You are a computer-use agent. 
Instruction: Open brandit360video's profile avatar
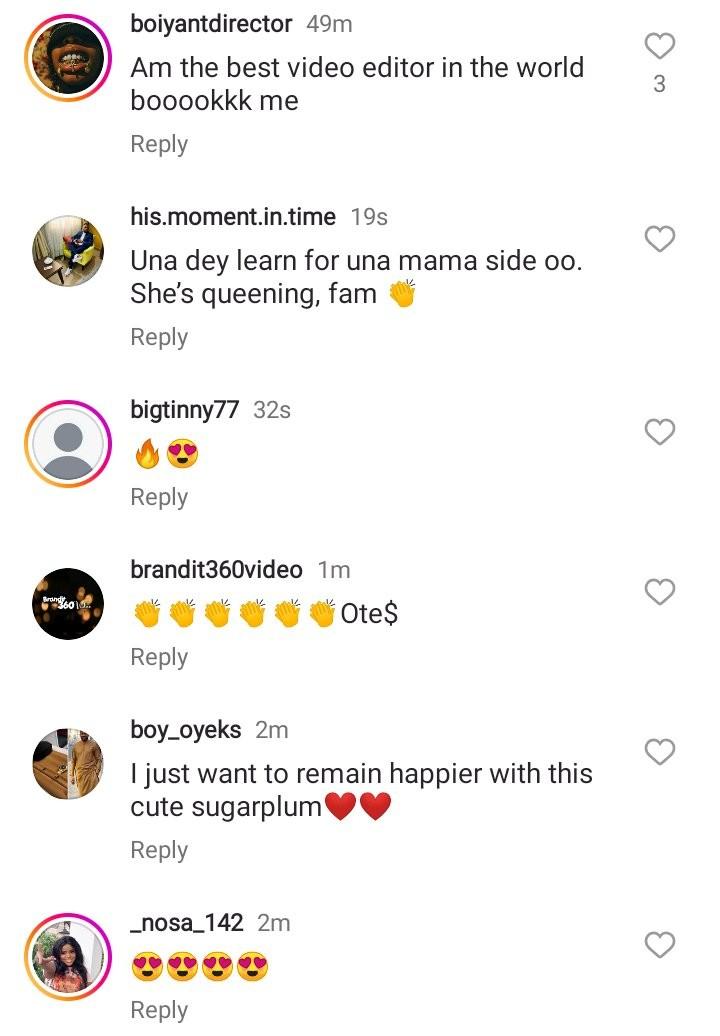coord(68,603)
